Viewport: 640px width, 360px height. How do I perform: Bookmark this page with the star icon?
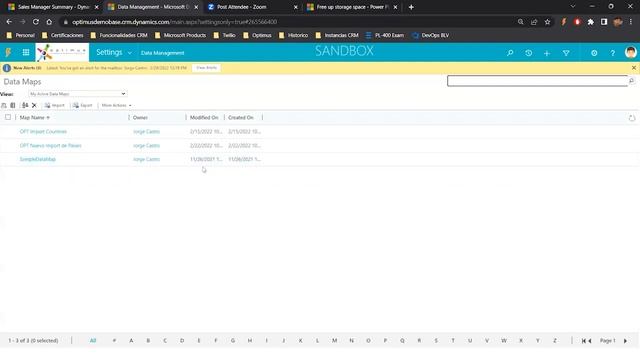pyautogui.click(x=547, y=22)
